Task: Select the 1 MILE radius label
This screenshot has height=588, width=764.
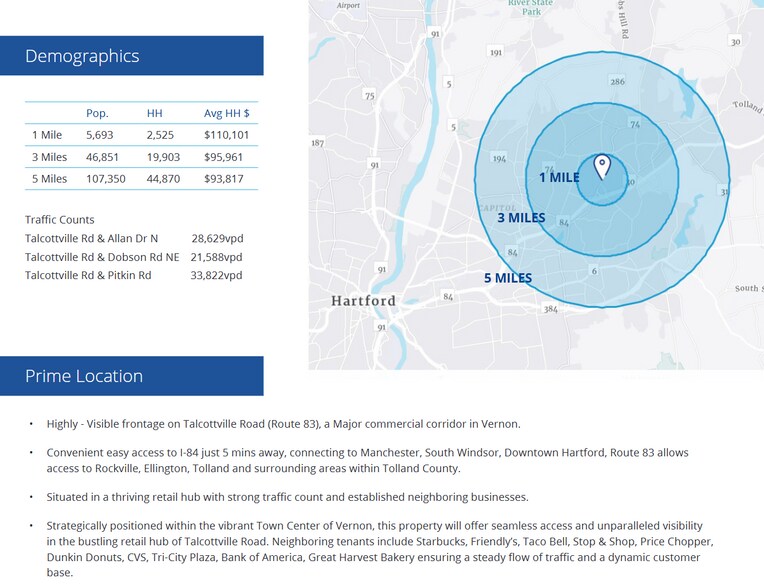Action: pyautogui.click(x=559, y=178)
